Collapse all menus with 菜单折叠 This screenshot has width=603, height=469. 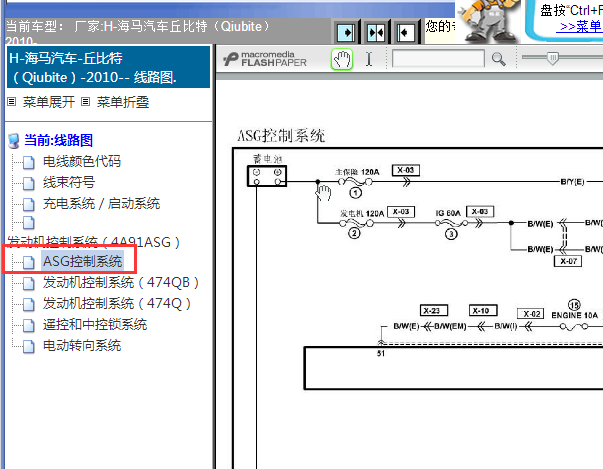123,102
